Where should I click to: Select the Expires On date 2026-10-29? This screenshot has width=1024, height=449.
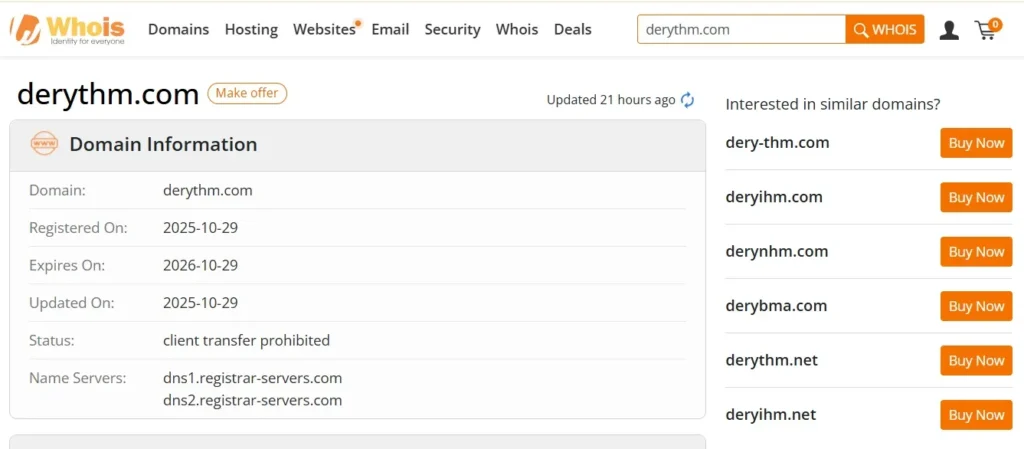[200, 266]
